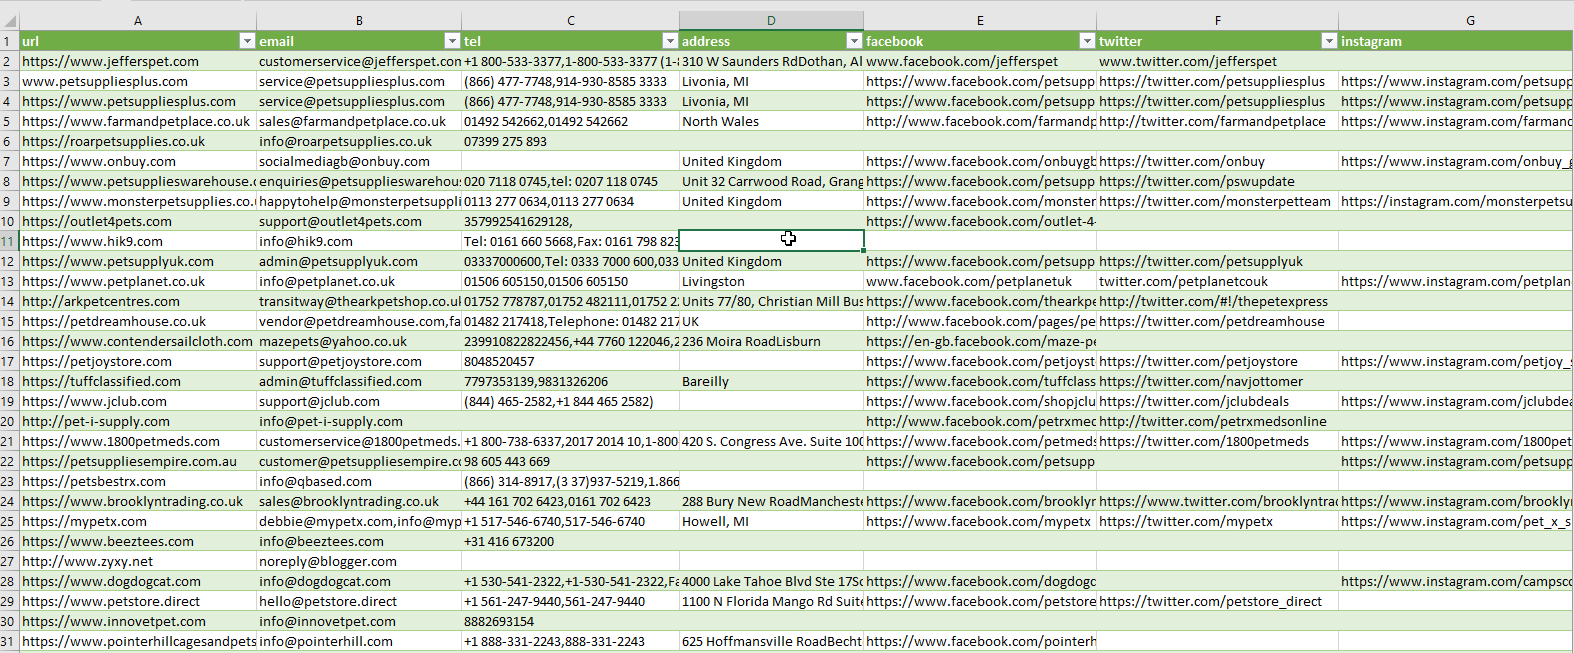The image size is (1574, 653).
Task: Click info@qbased.com email cell
Action: pyautogui.click(x=359, y=481)
